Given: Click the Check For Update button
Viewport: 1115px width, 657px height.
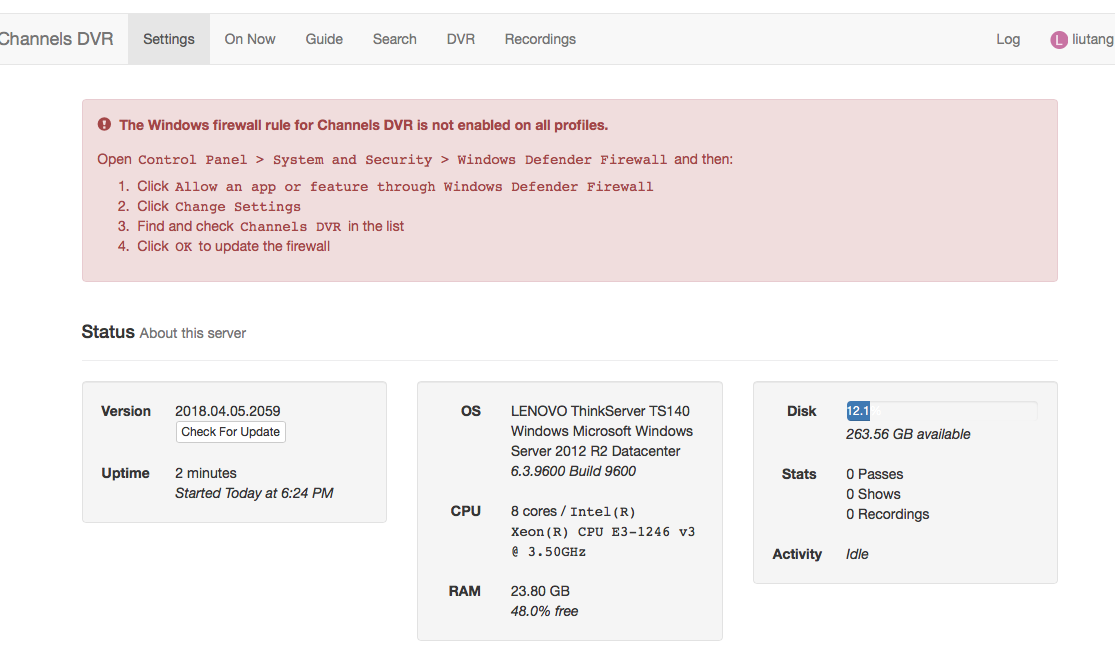Looking at the screenshot, I should coord(230,432).
